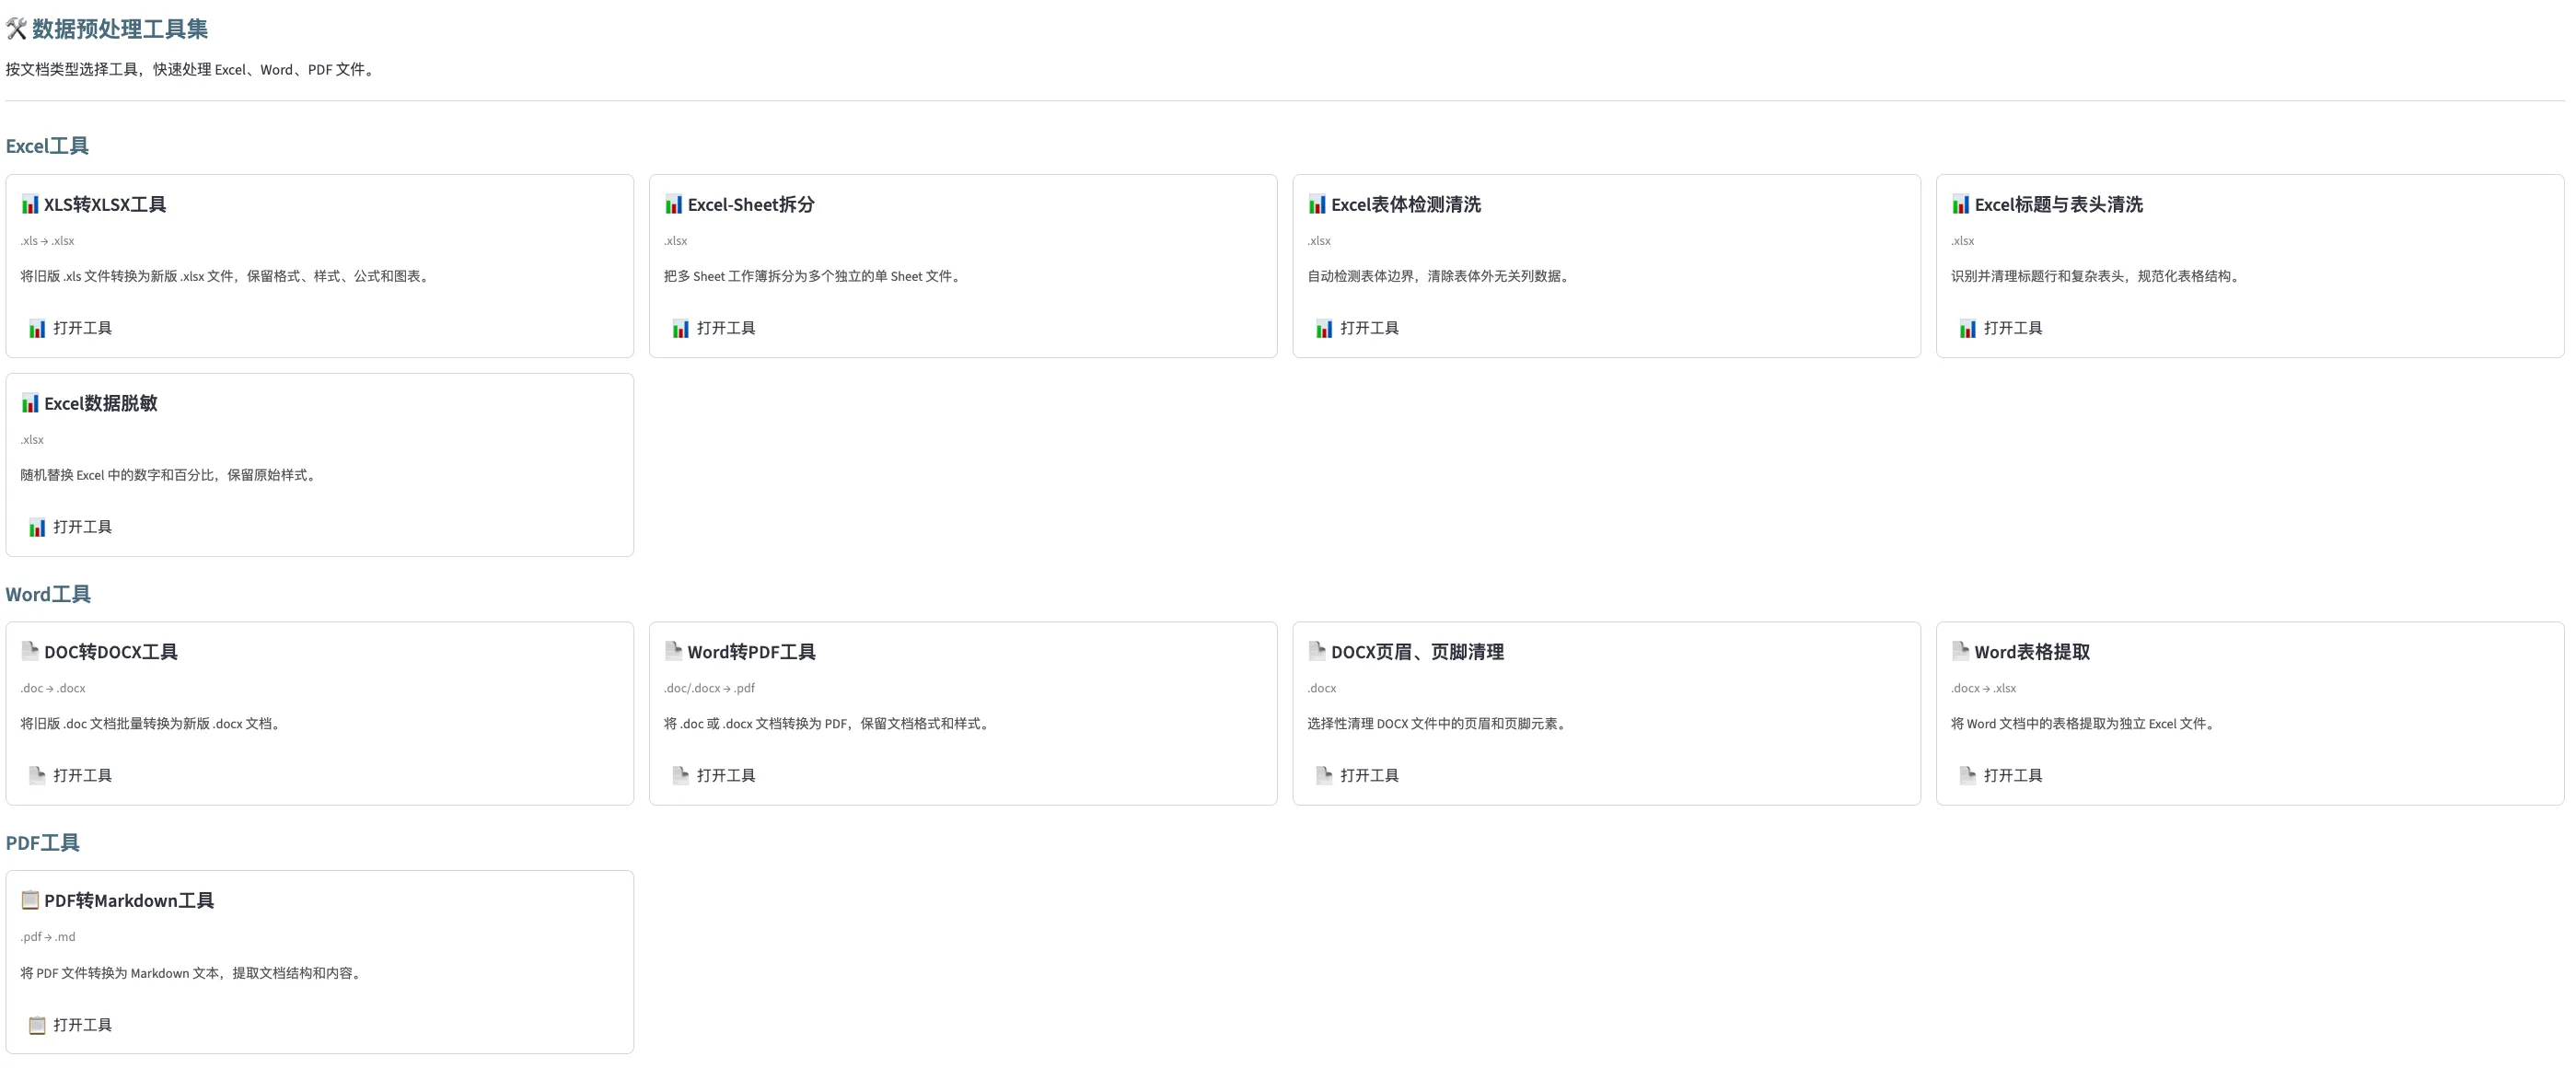The width and height of the screenshot is (2576, 1068).
Task: Click chart icon beside XLS转XLSX工具 title
Action: [30, 204]
